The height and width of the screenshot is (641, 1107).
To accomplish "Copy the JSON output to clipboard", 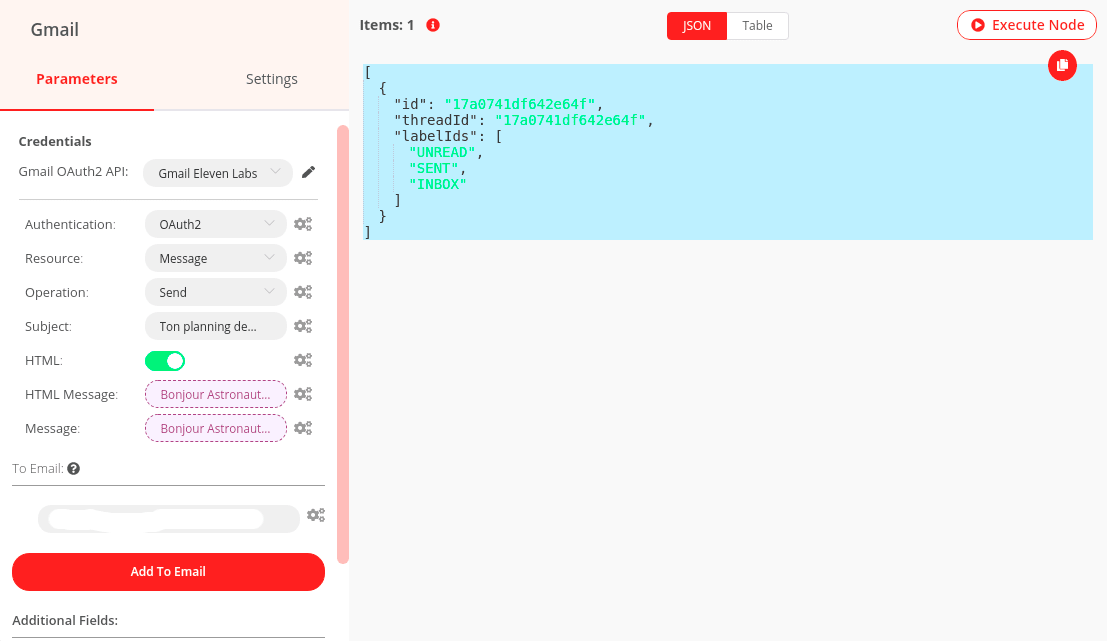I will coord(1062,65).
